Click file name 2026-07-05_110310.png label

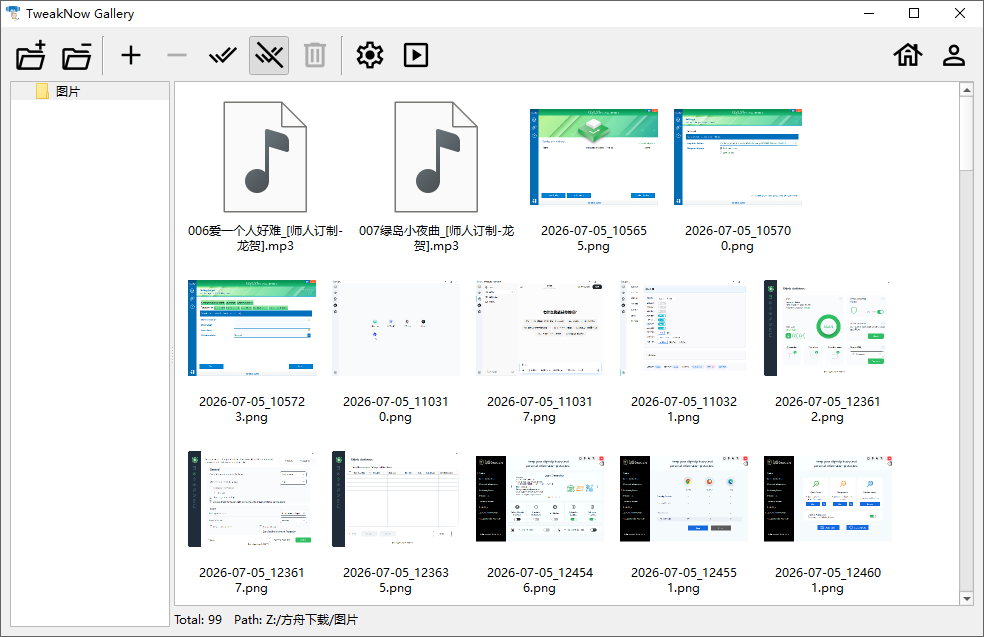[x=395, y=409]
